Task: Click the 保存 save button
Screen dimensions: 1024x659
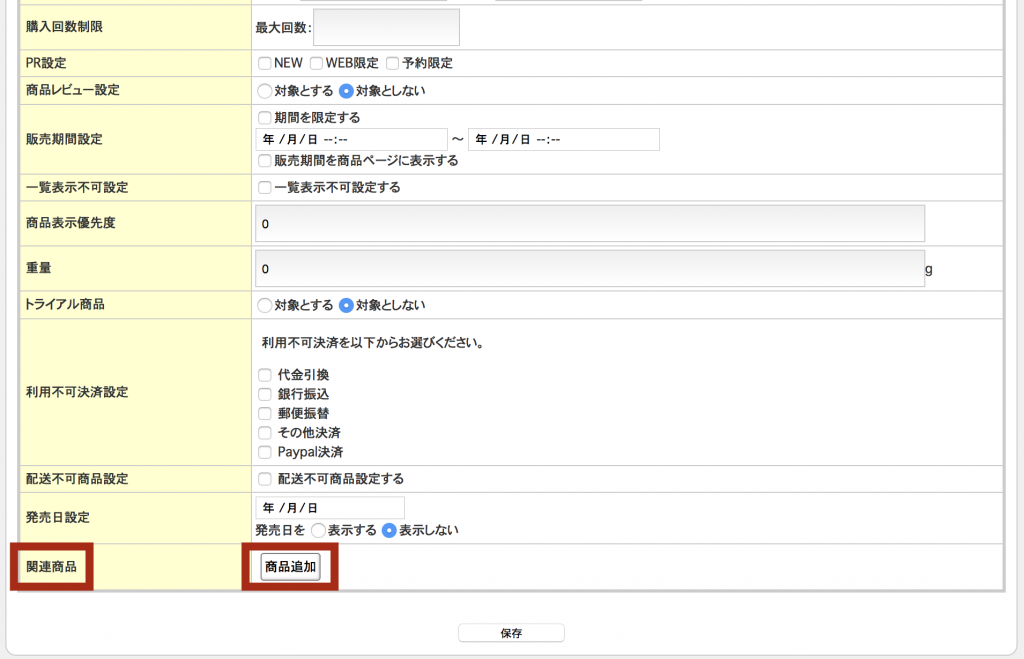Action: pos(511,632)
